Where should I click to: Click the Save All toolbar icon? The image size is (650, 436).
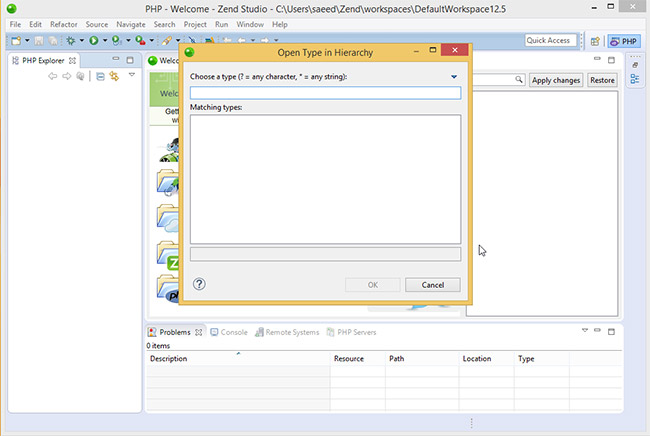point(53,41)
